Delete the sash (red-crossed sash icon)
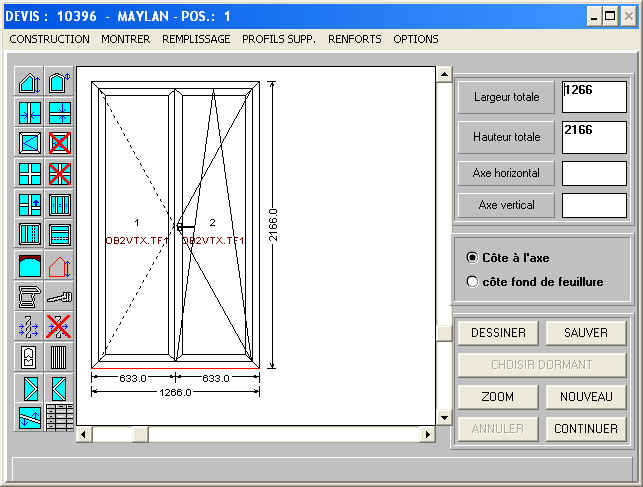This screenshot has width=643, height=487. tap(59, 143)
